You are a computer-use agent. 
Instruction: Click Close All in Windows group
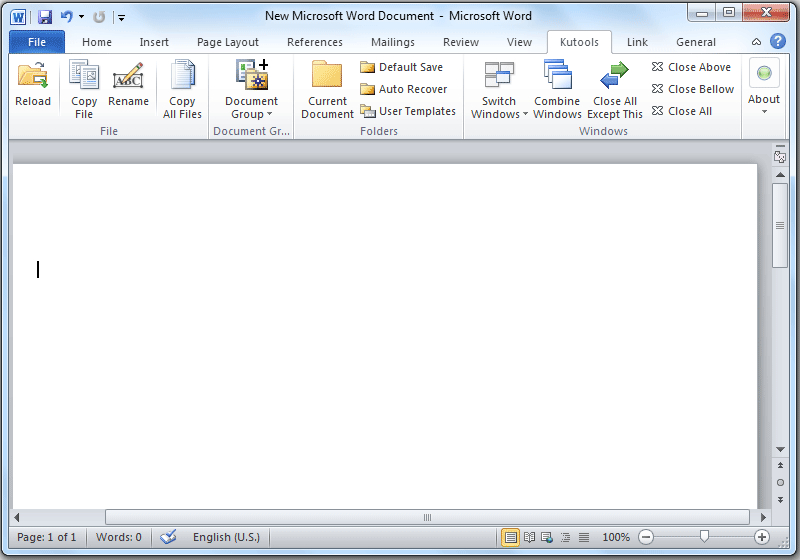pos(682,111)
